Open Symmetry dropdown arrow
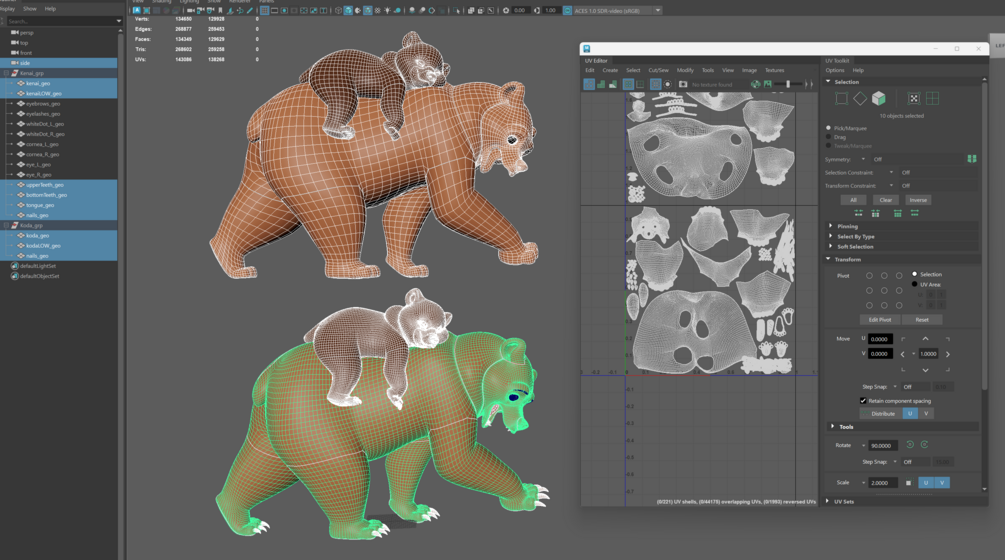The width and height of the screenshot is (1005, 560). click(x=863, y=159)
